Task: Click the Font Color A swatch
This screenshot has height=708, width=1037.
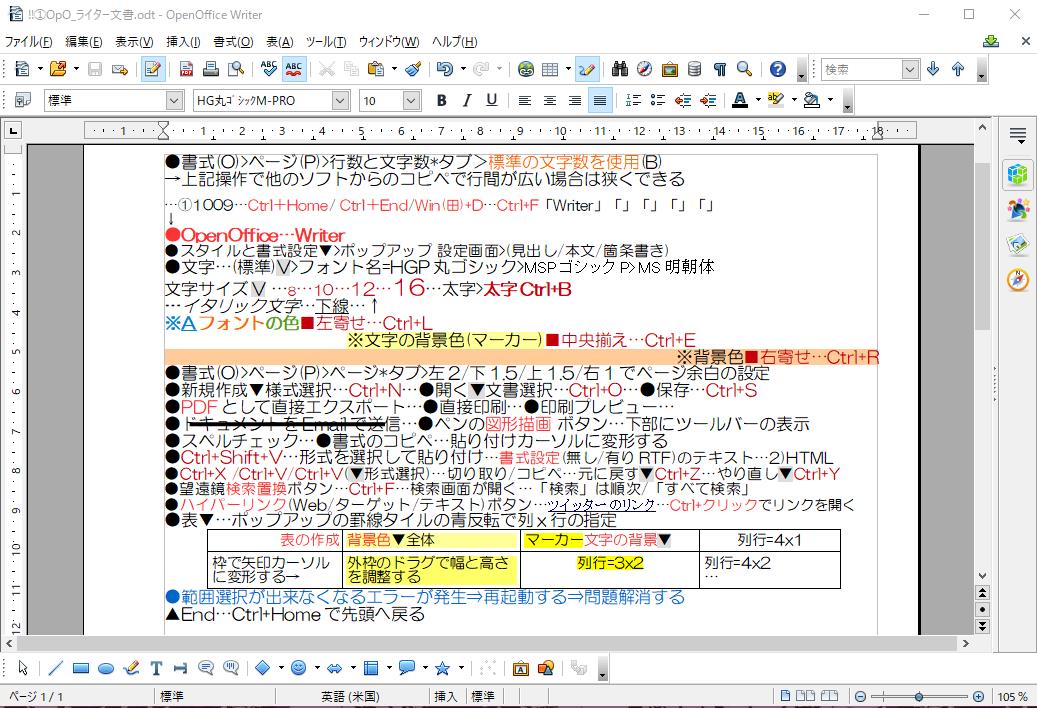Action: 740,100
